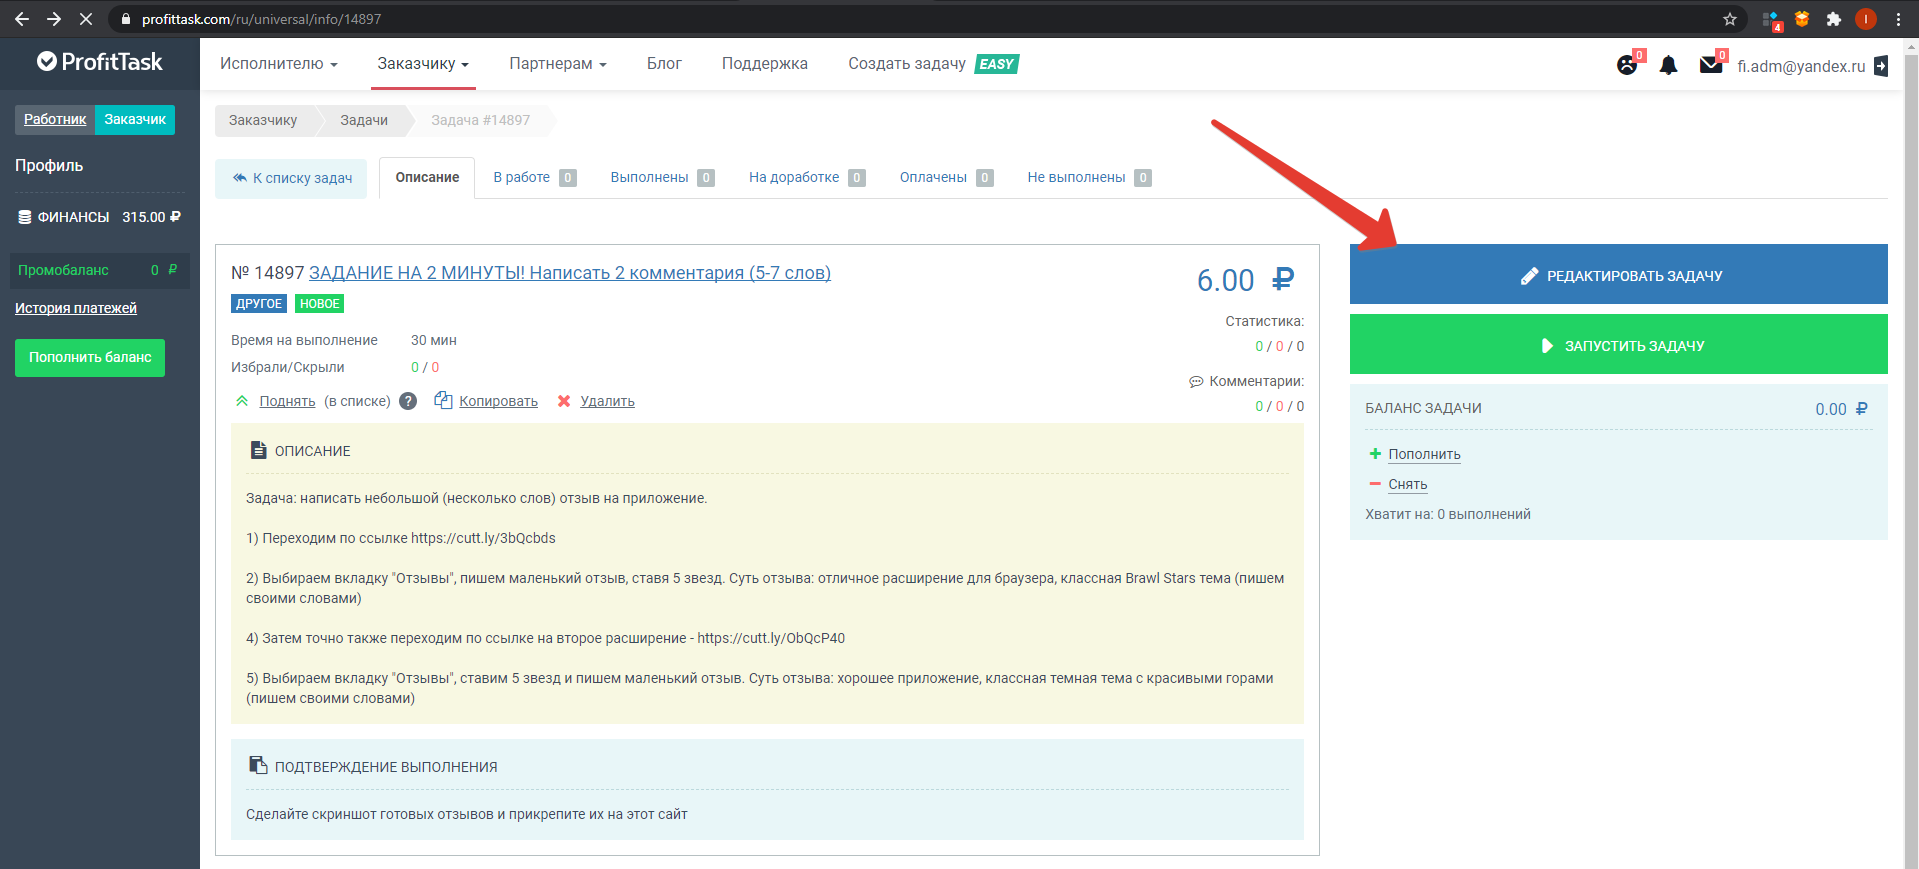The image size is (1919, 869).
Task: Stop page loading with the X button
Action: point(86,19)
